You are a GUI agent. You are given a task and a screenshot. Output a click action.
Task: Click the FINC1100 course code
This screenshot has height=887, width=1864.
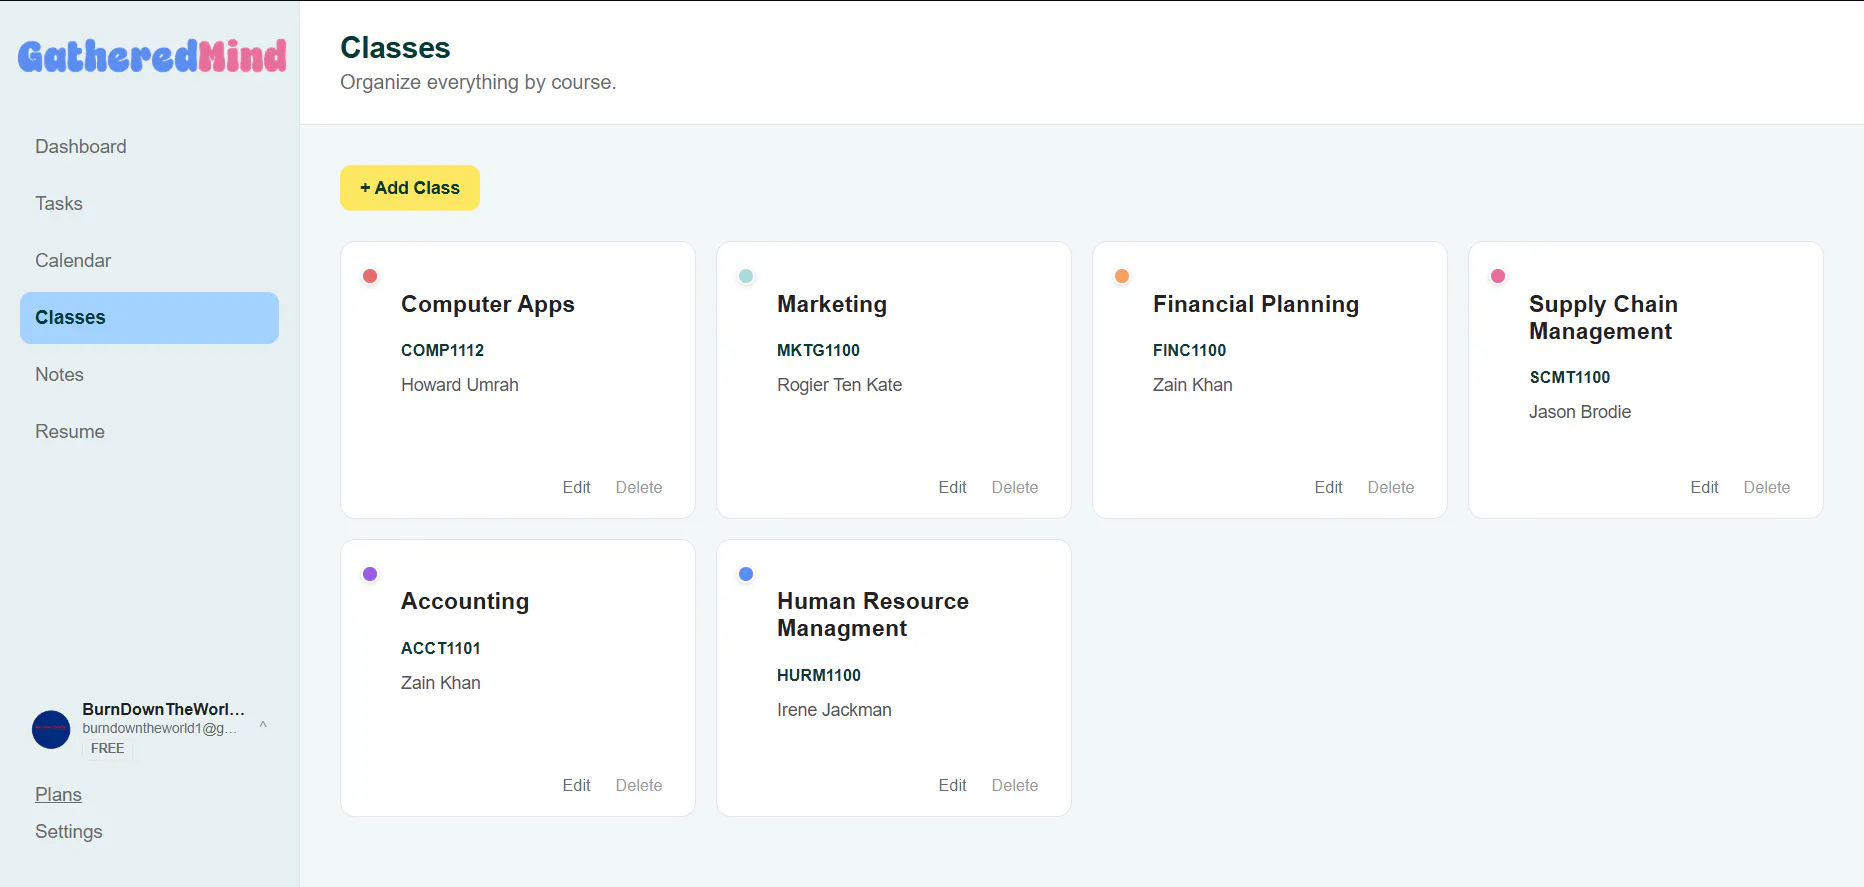pos(1189,350)
